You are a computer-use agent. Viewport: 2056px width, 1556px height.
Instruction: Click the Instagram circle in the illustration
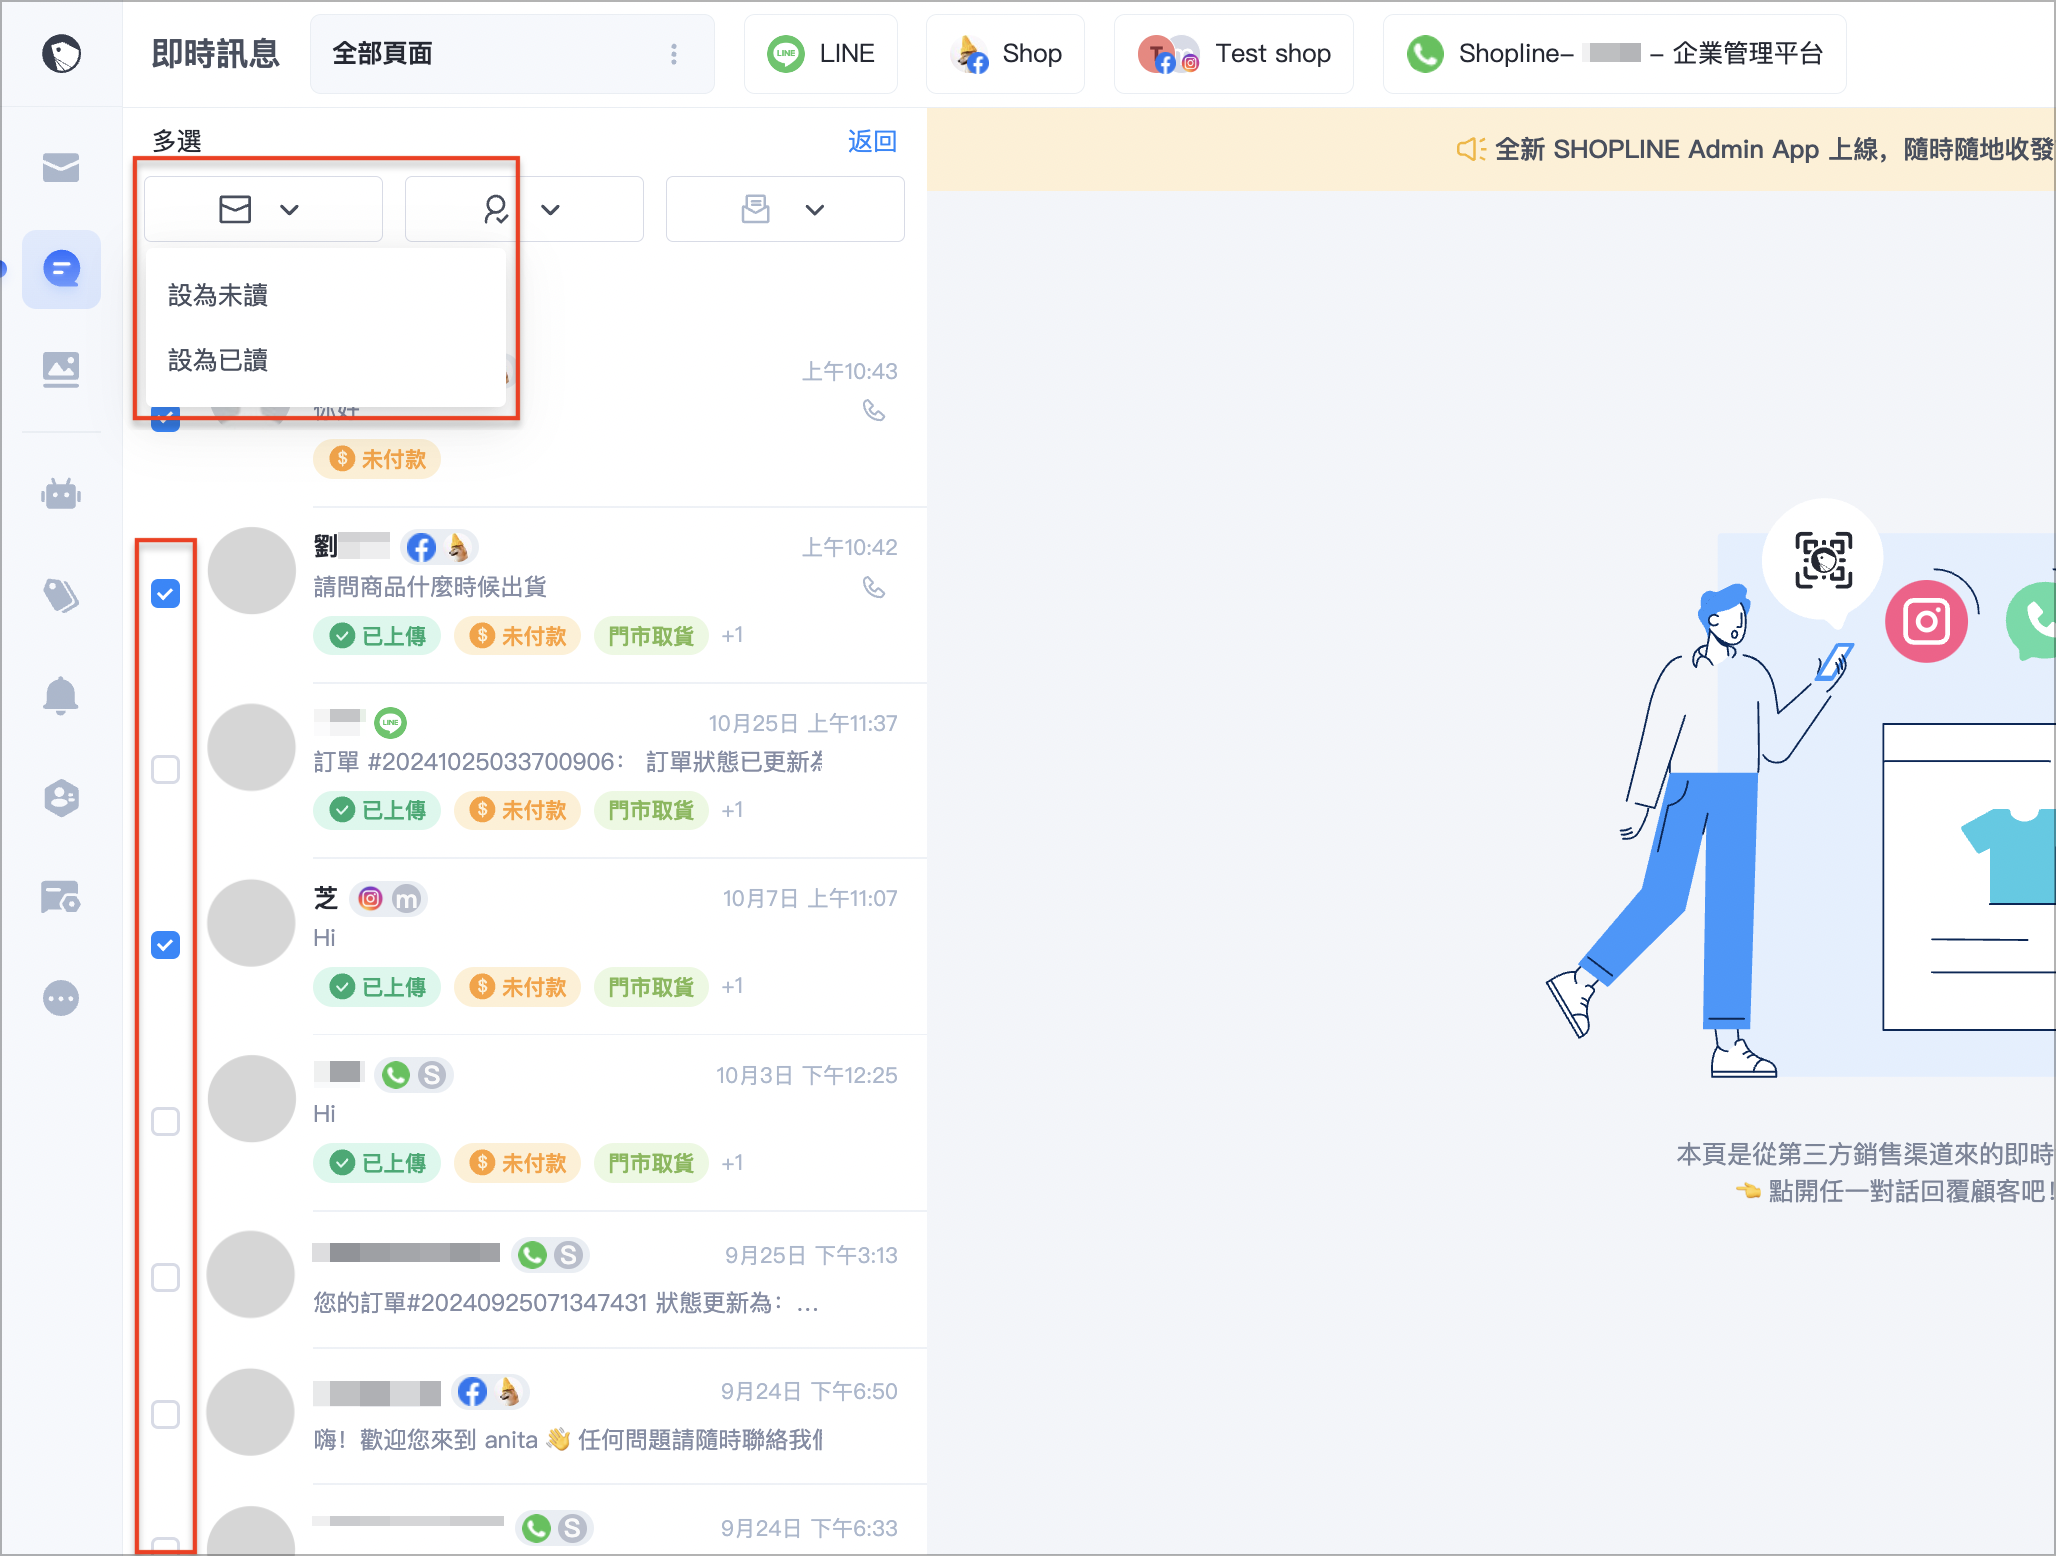tap(1926, 621)
